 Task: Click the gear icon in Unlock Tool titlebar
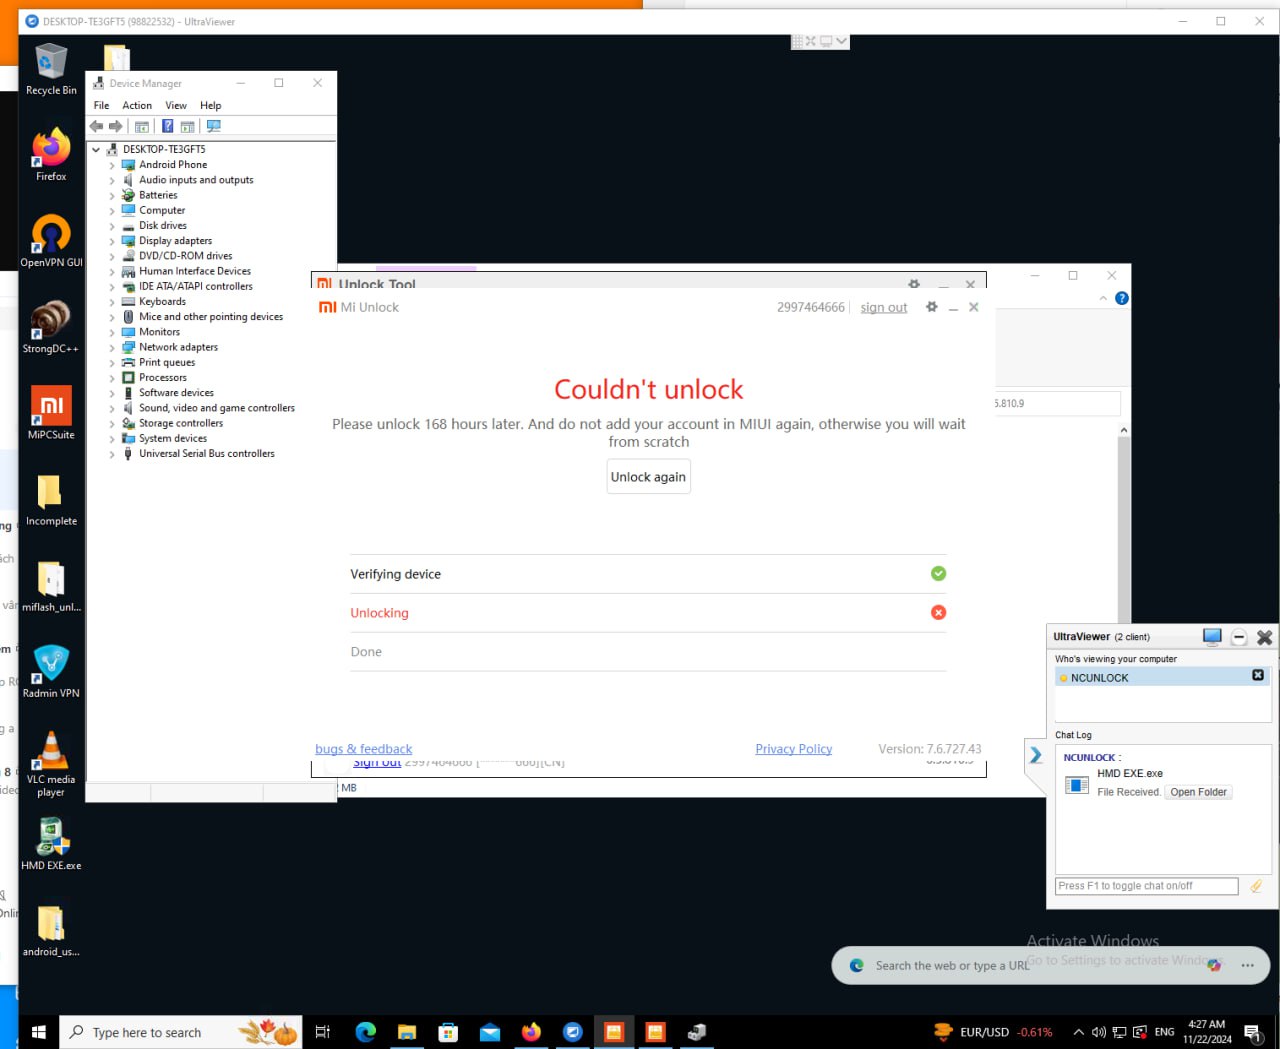[x=914, y=284]
